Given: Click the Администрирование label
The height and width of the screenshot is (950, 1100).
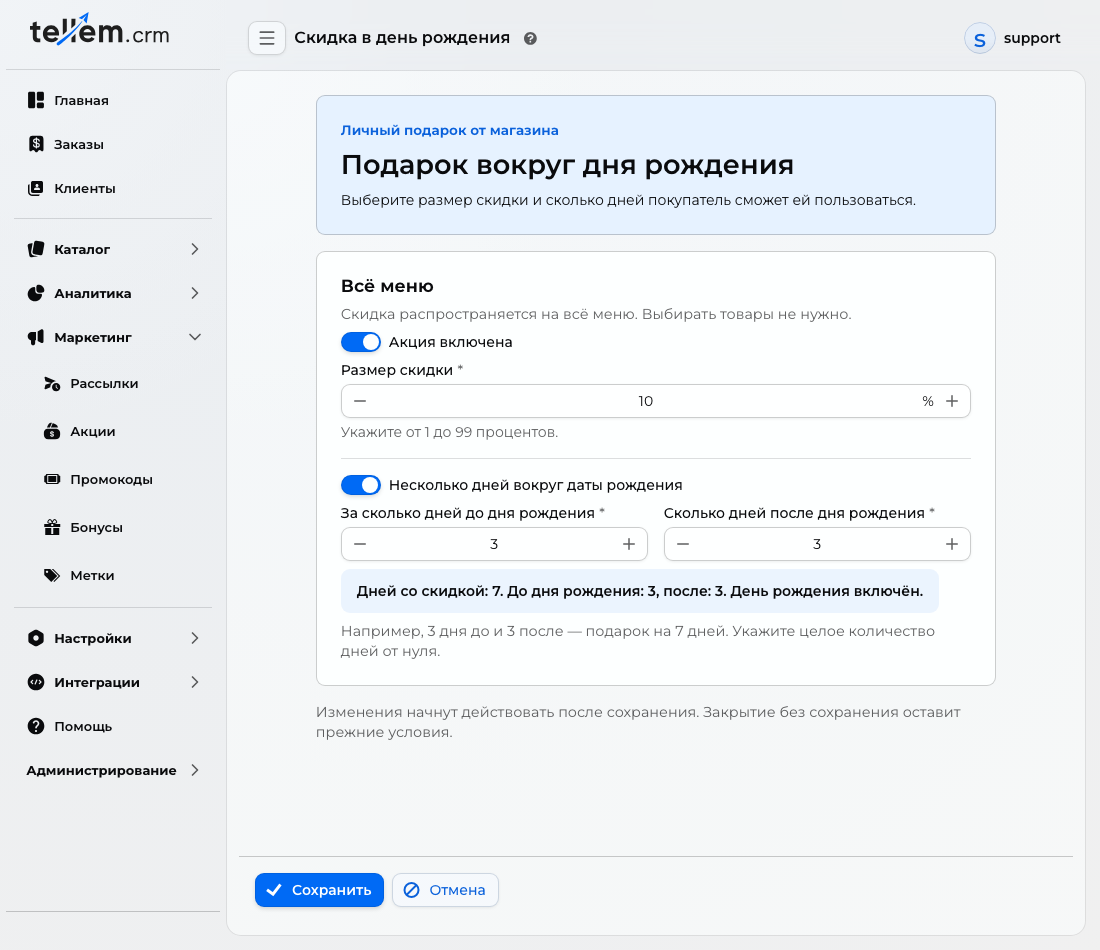Looking at the screenshot, I should 101,770.
